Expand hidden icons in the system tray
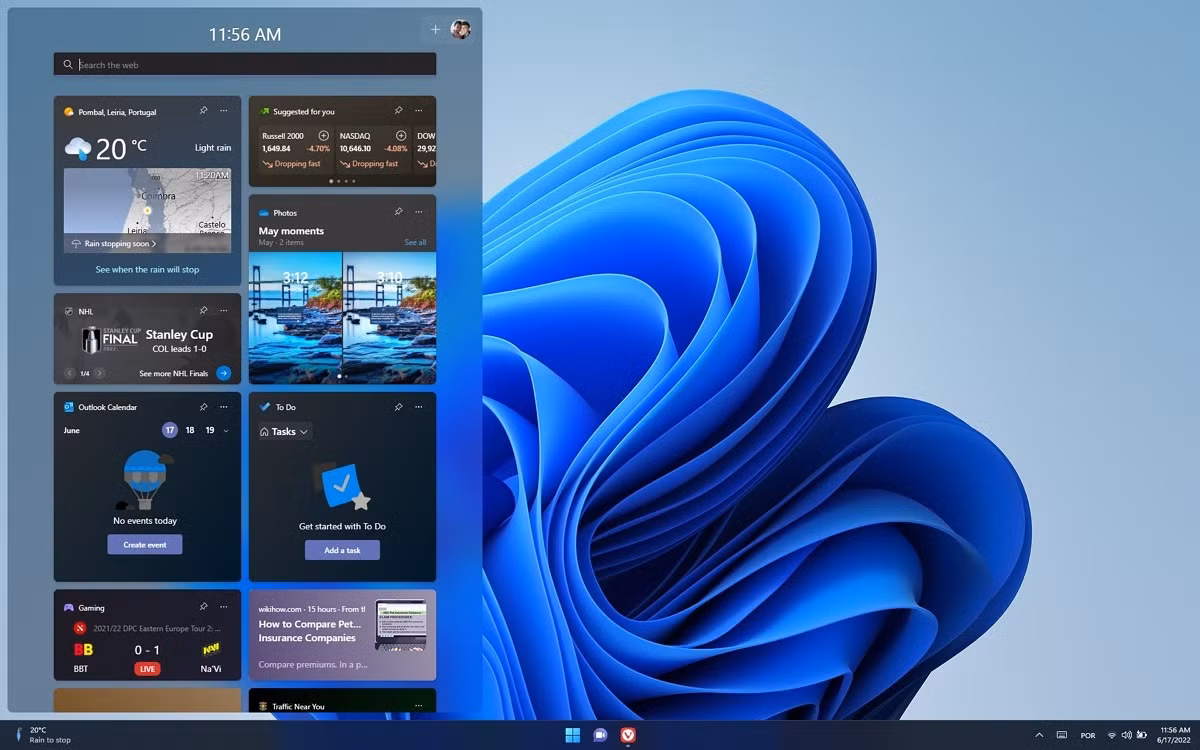Viewport: 1200px width, 750px height. (x=1039, y=735)
